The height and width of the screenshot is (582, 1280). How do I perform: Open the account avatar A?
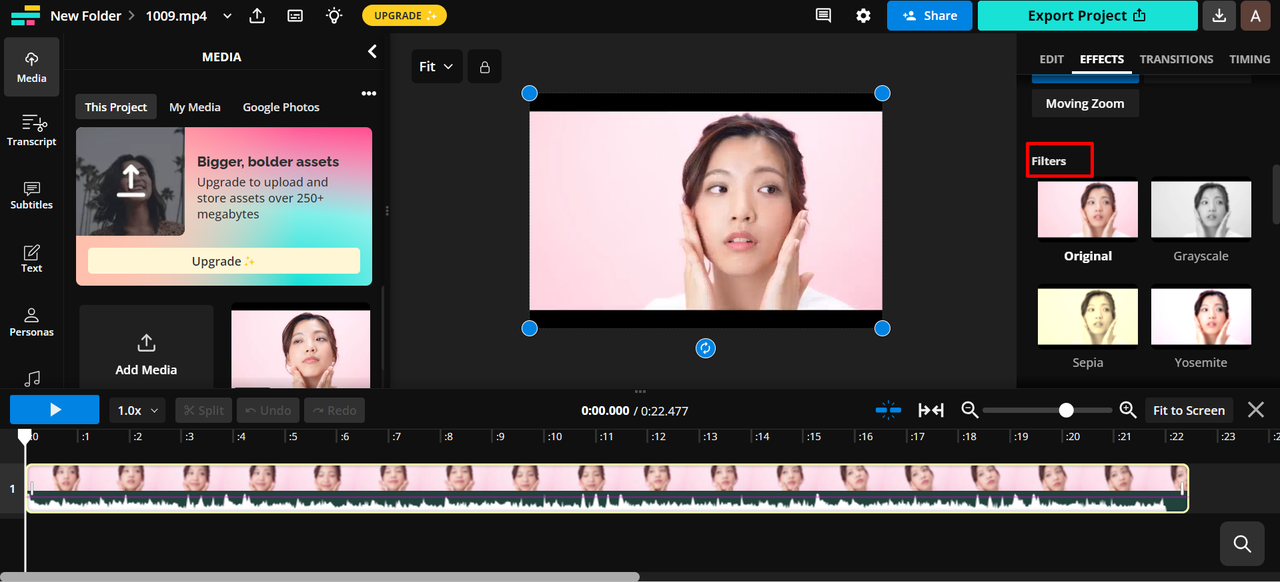[1256, 16]
